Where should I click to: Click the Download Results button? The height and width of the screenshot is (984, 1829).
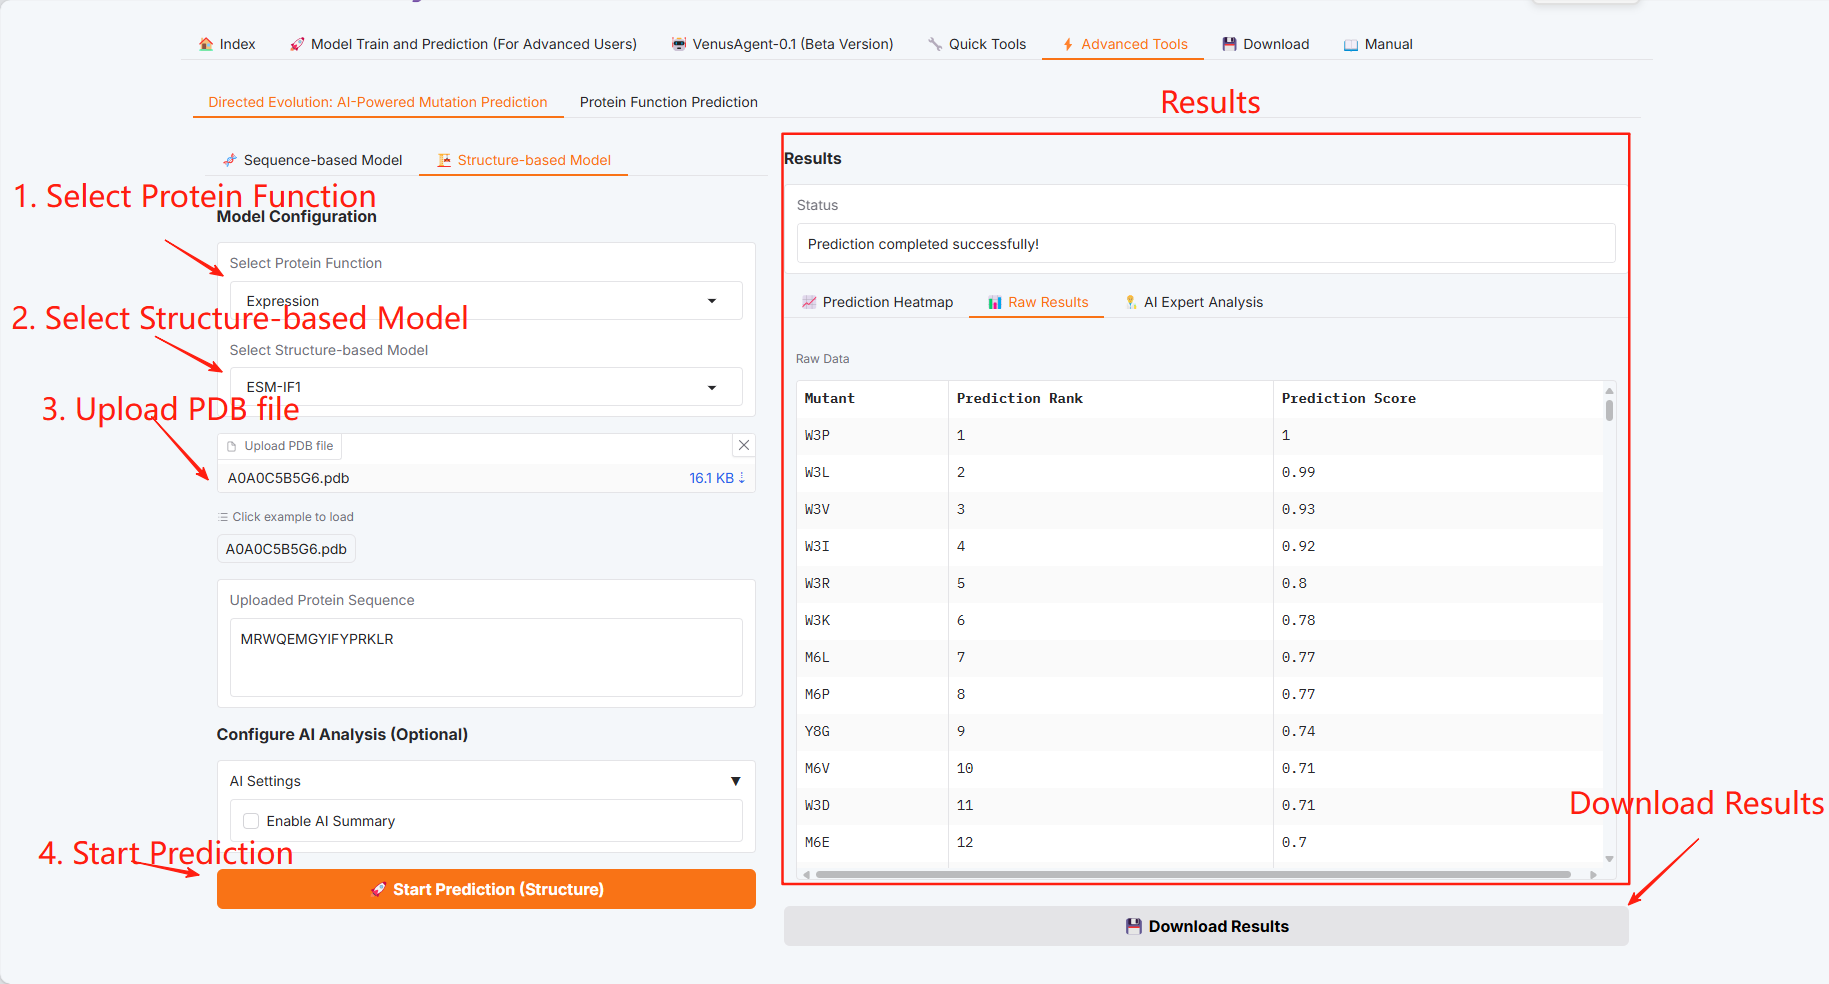pyautogui.click(x=1206, y=926)
